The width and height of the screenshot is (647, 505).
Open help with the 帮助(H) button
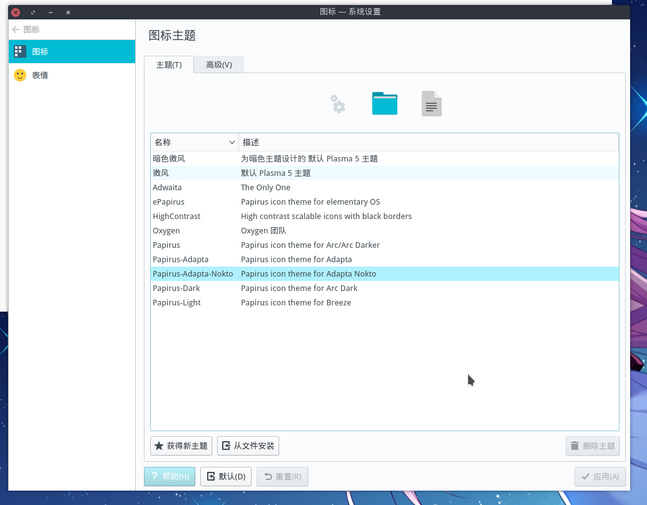170,477
